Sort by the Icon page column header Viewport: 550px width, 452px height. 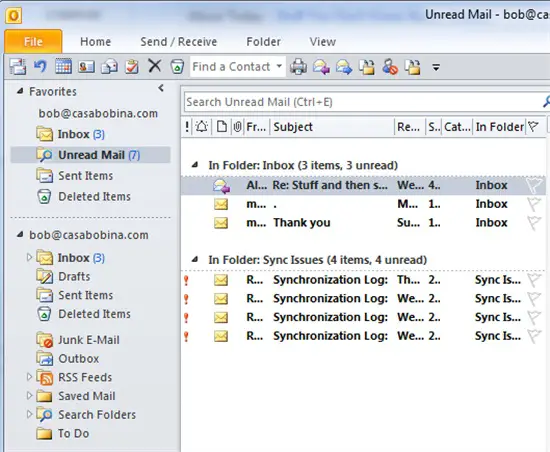[221, 127]
